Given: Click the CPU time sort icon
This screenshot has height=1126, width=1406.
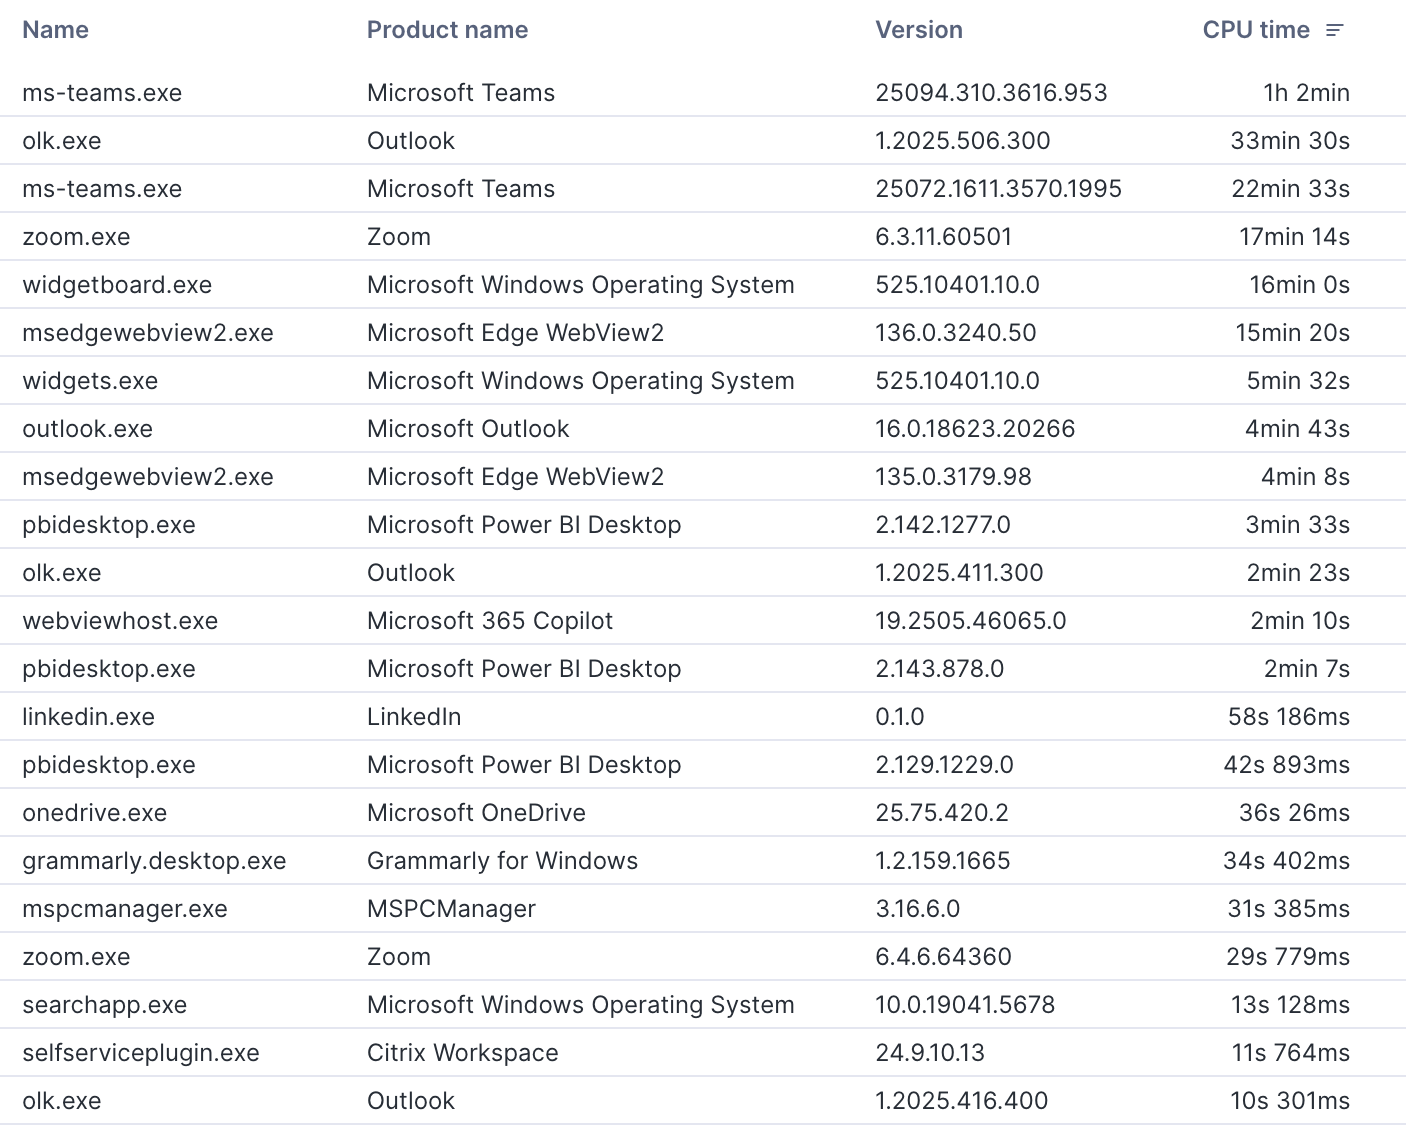Looking at the screenshot, I should click(x=1334, y=31).
